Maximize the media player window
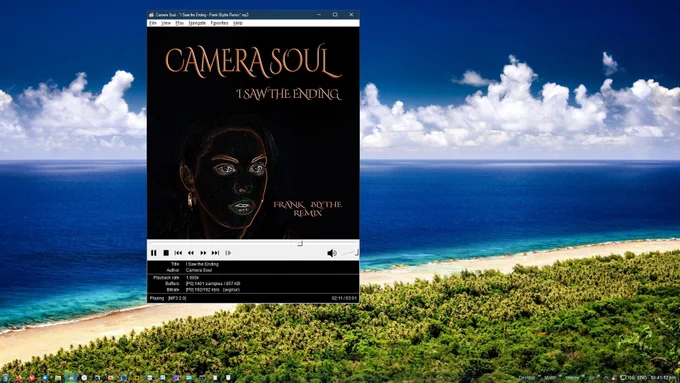Image resolution: width=680 pixels, height=383 pixels. tap(335, 15)
